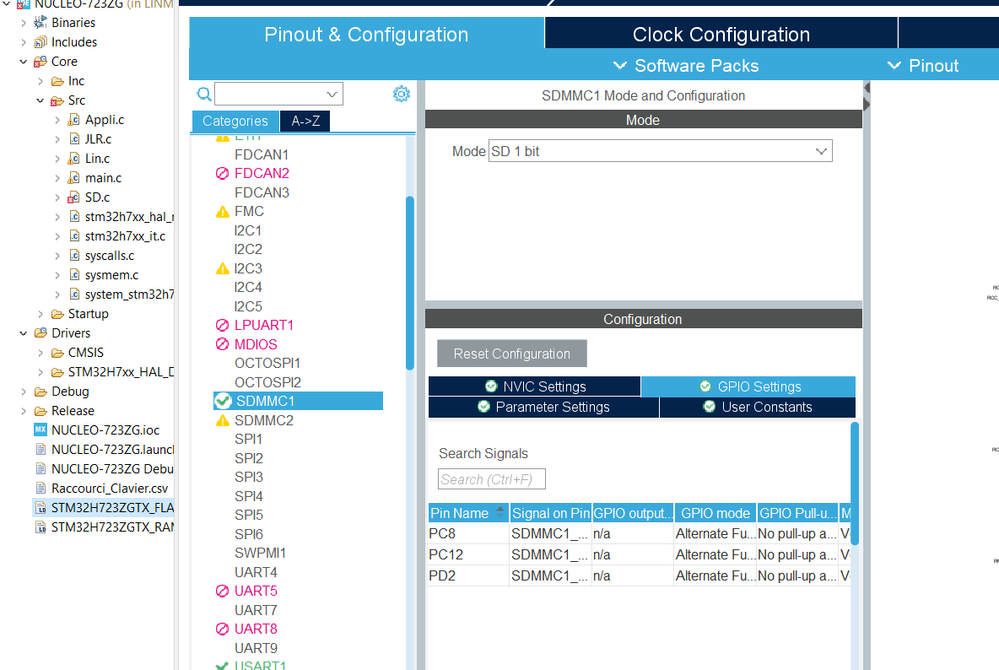Click the Search Signals input field

[x=492, y=479]
